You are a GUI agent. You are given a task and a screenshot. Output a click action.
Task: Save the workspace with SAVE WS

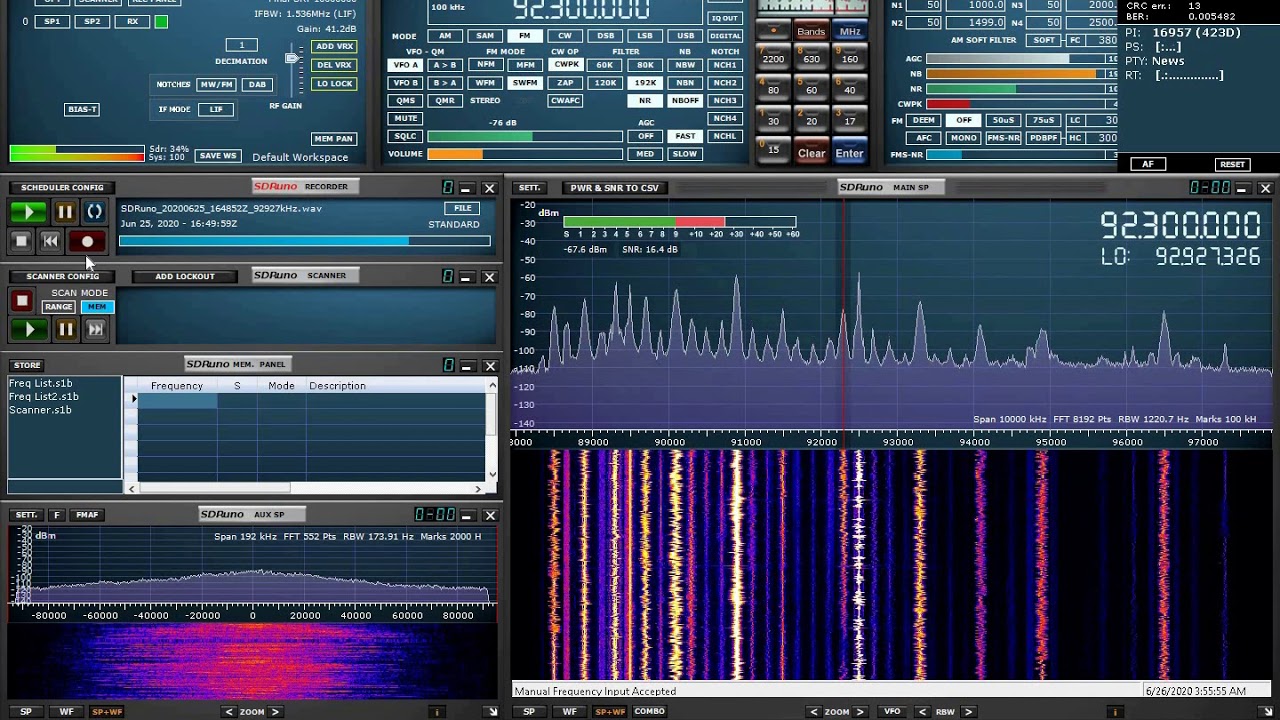click(x=217, y=156)
